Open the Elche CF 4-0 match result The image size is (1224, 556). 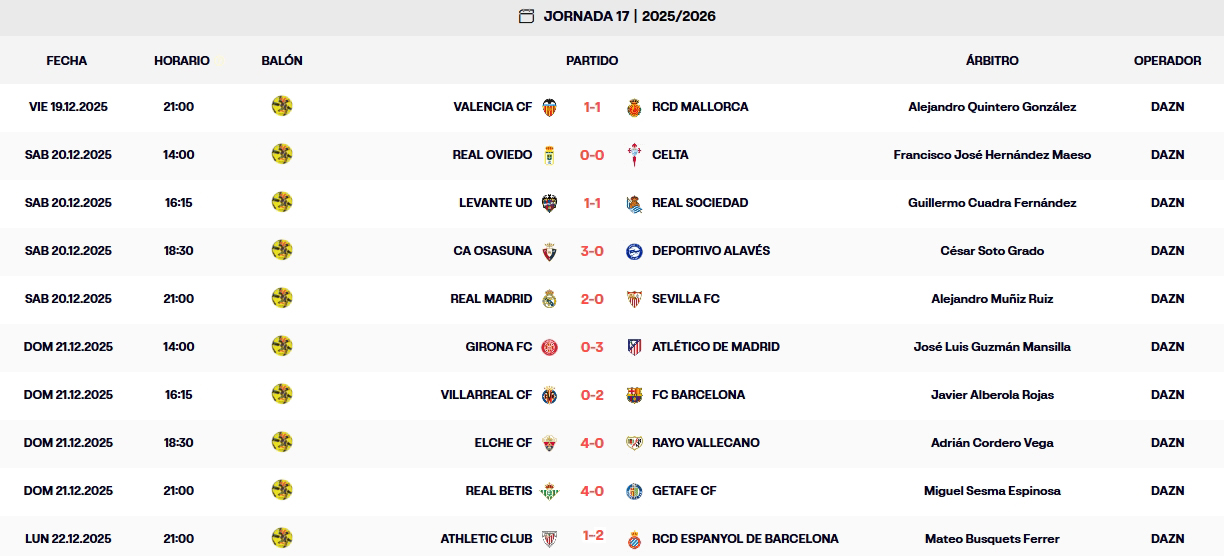[x=592, y=443]
